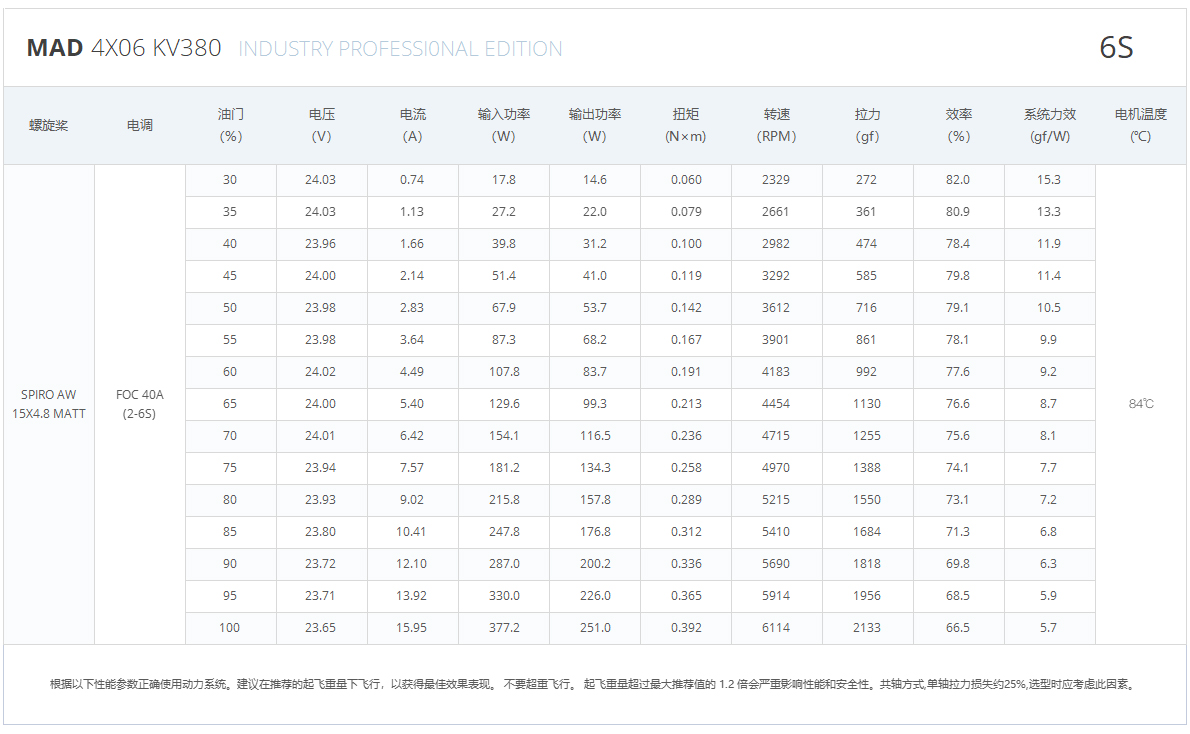Click the current 0.74 cell

coord(413,180)
